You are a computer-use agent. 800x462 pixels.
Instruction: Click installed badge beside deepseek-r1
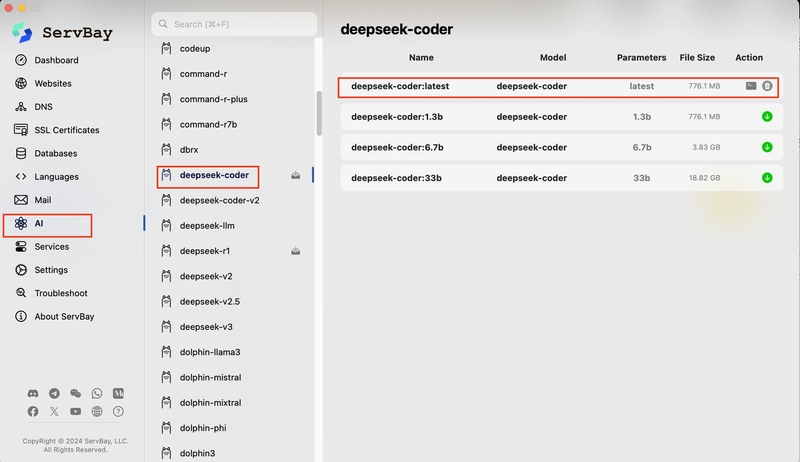pos(295,251)
